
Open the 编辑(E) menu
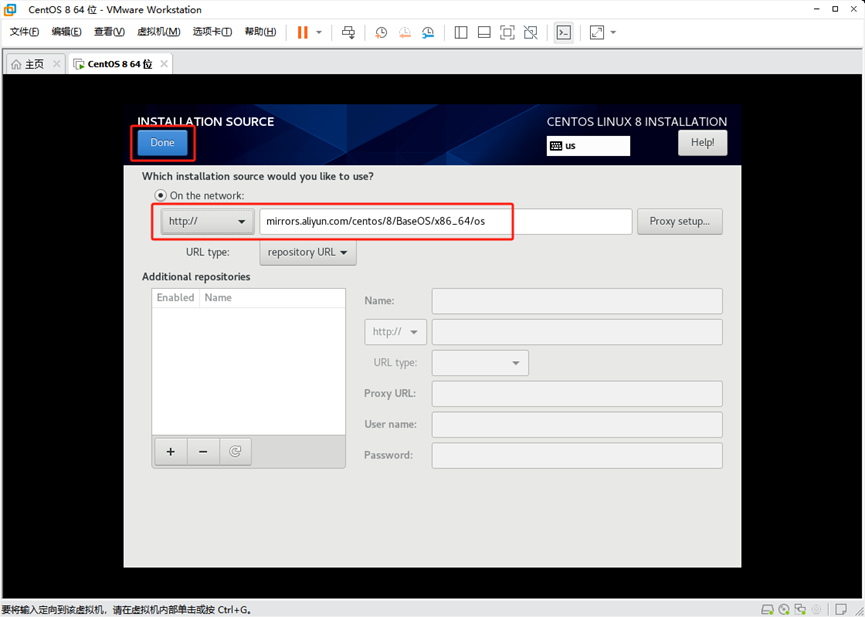point(66,32)
